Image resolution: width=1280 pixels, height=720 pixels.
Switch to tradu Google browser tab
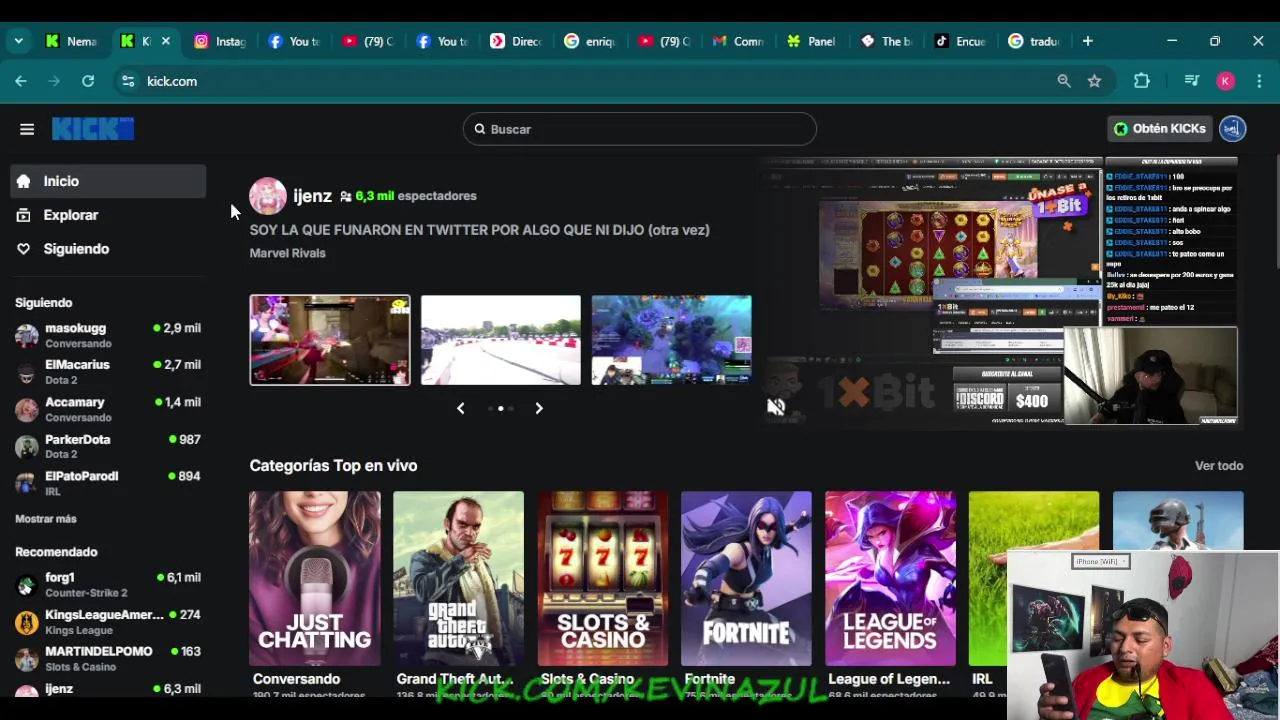[x=1034, y=41]
